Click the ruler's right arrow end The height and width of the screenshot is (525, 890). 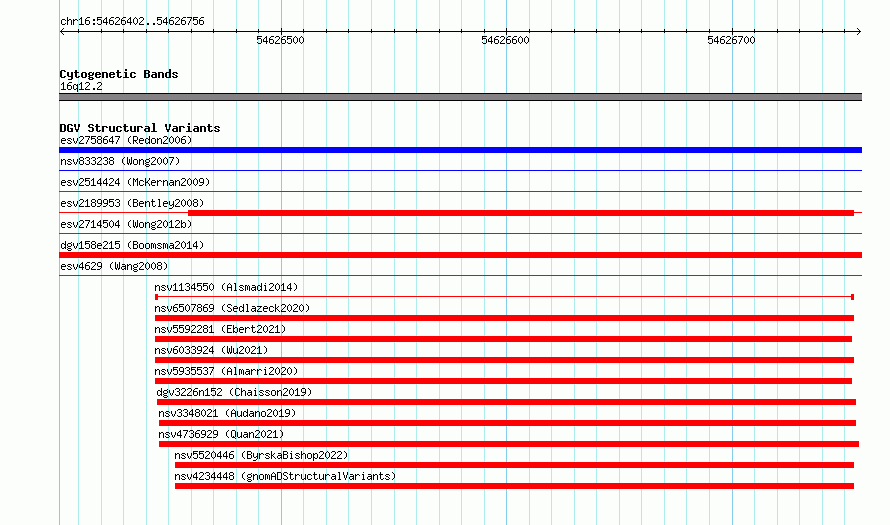pos(859,31)
